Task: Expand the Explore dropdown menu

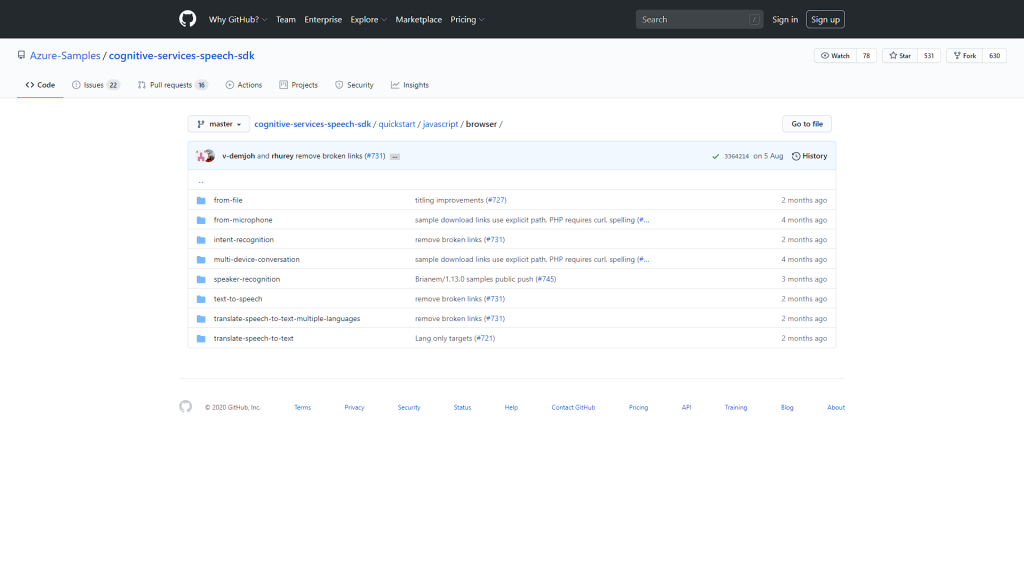Action: 368,20
